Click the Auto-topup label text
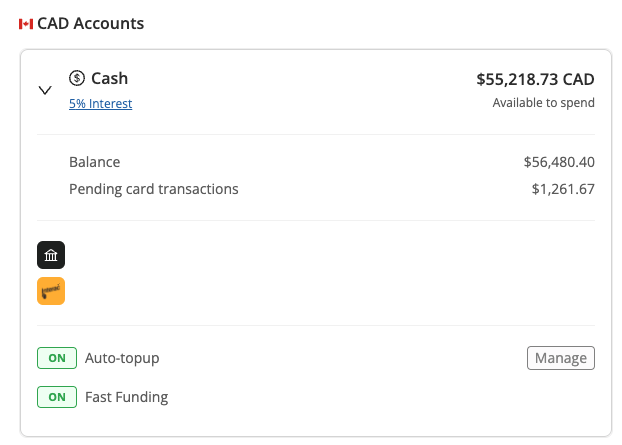This screenshot has width=622, height=445. (122, 358)
